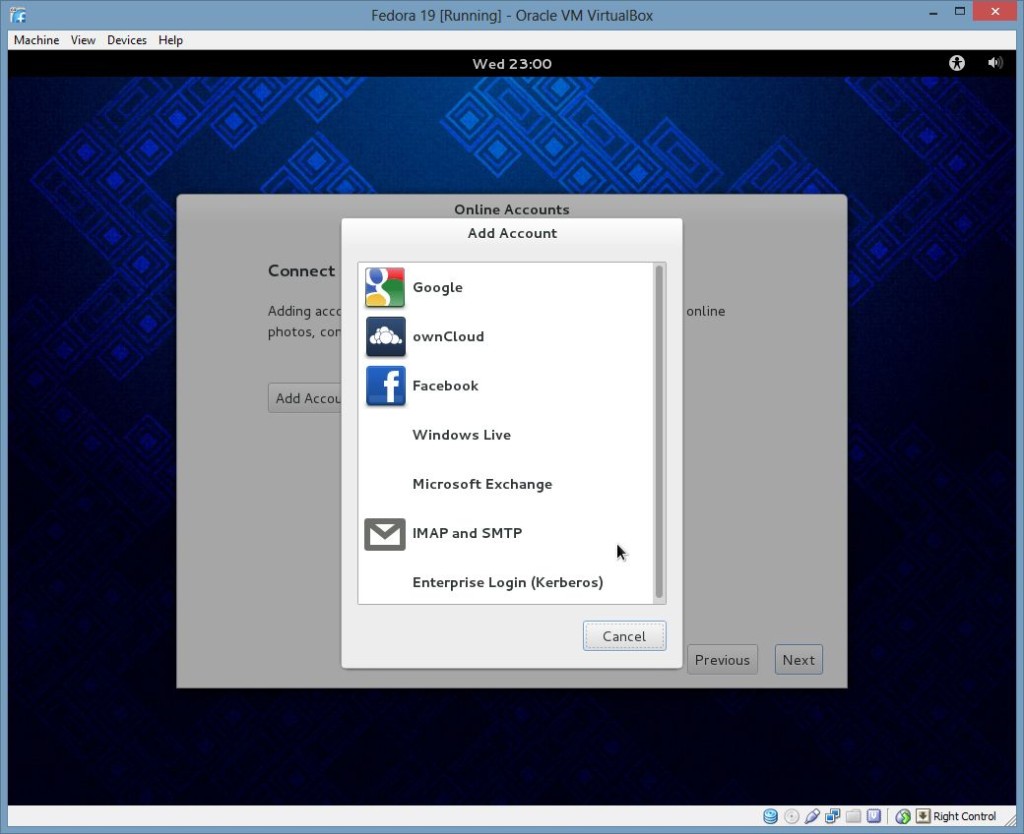Viewport: 1024px width, 834px height.
Task: Open the volume speaker indicator
Action: (995, 63)
